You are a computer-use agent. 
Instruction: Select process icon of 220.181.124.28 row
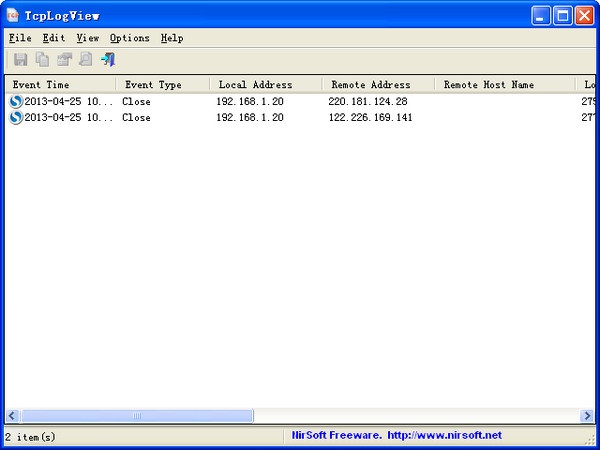(x=16, y=101)
